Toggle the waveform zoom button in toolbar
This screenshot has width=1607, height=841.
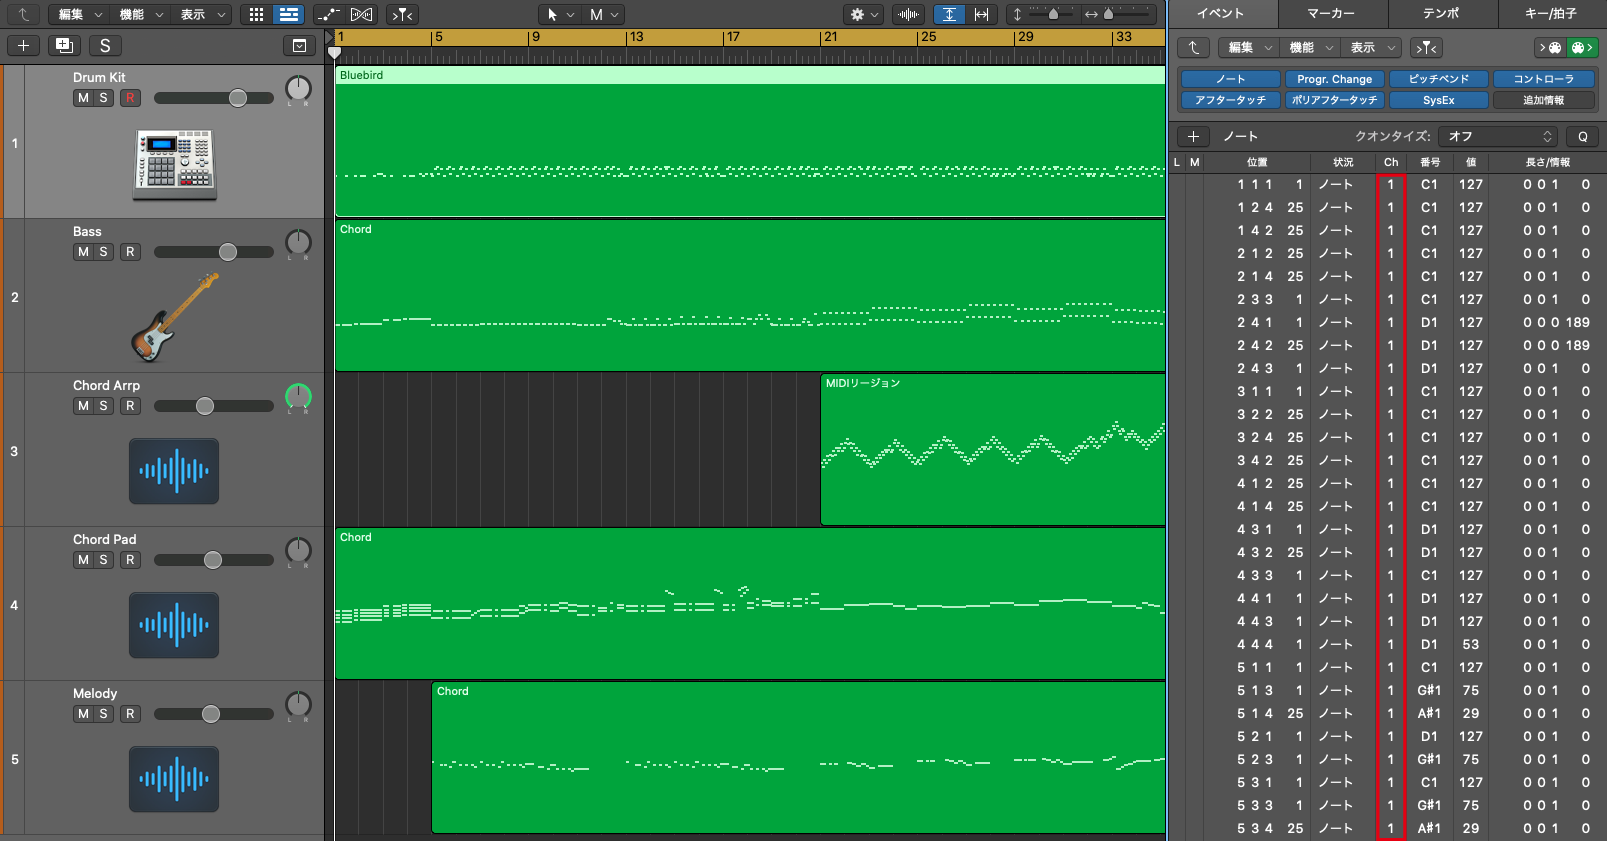[909, 14]
